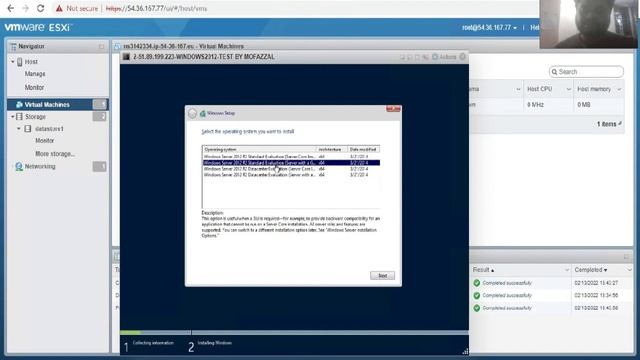Select Standard Evaluation (Server Core) row
Screen dimensions: 640x360
[x=291, y=157]
